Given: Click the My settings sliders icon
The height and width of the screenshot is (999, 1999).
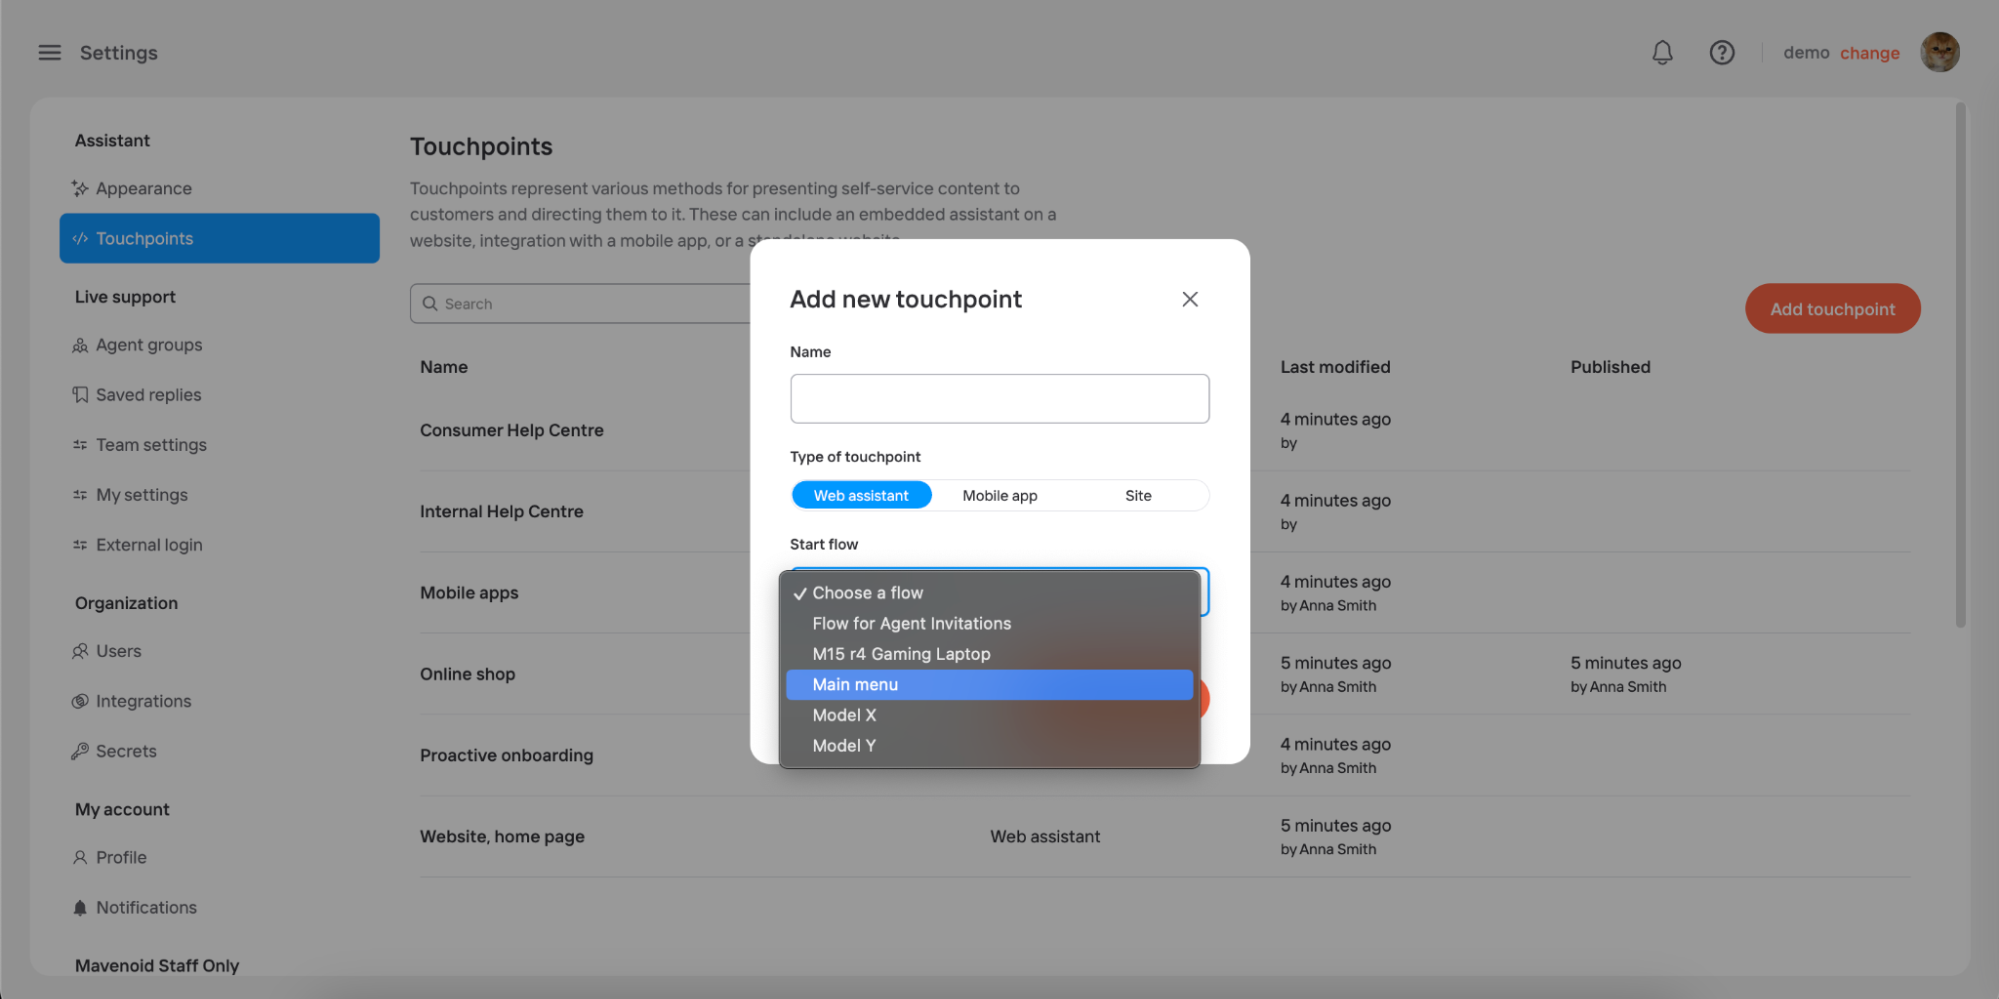Looking at the screenshot, I should 80,495.
